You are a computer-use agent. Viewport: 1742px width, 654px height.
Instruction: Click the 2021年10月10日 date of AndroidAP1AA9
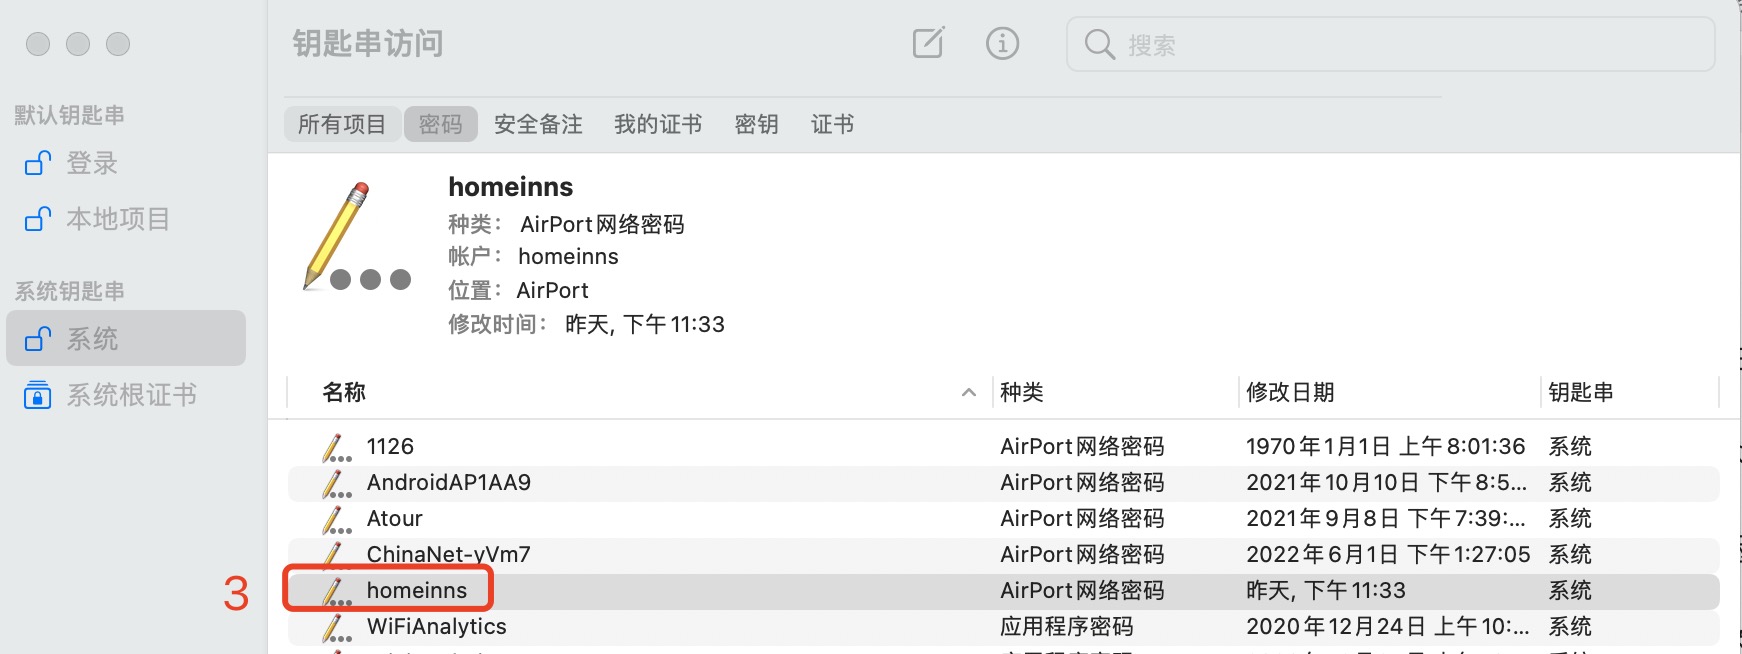1386,482
